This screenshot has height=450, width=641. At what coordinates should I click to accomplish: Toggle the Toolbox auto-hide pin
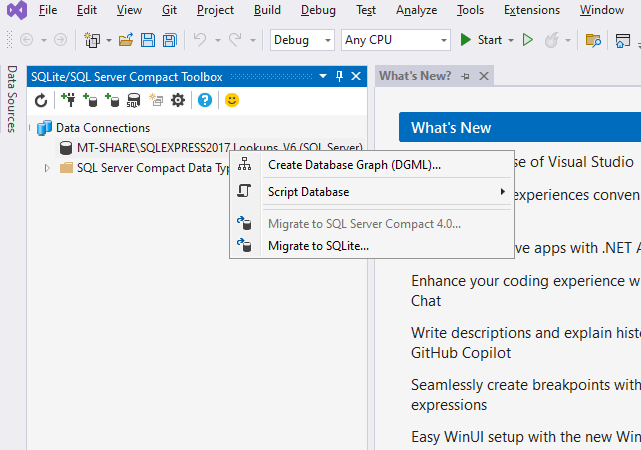[x=339, y=76]
